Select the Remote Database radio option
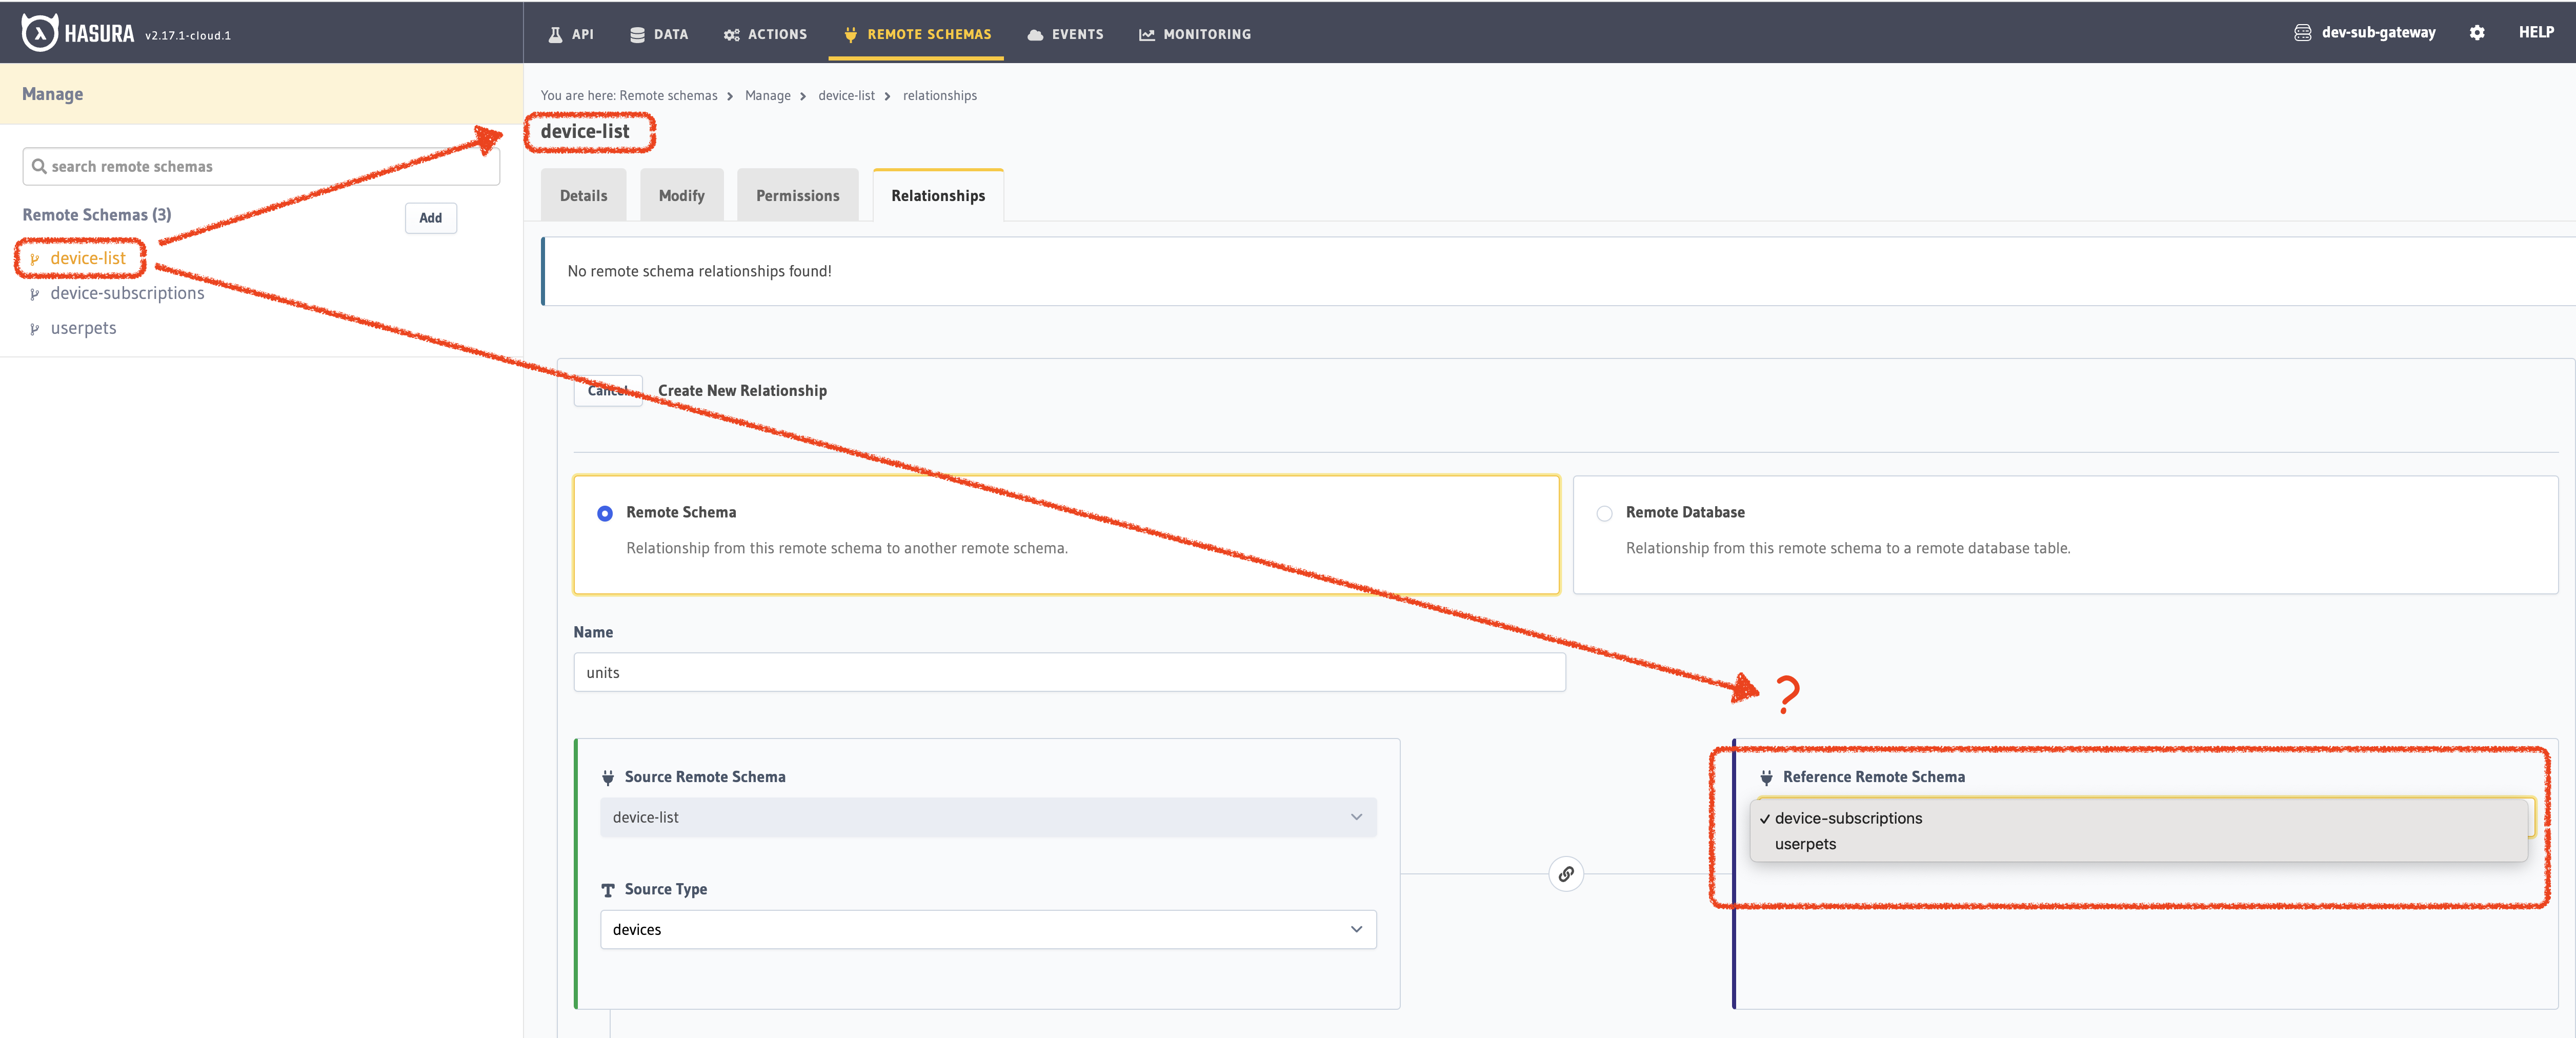This screenshot has width=2576, height=1038. [1604, 513]
